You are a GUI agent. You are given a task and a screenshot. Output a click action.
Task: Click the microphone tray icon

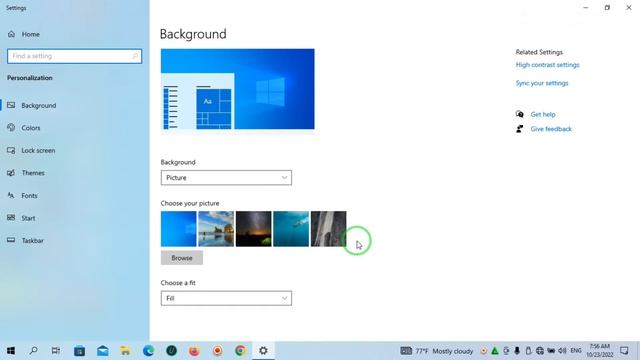pos(517,351)
